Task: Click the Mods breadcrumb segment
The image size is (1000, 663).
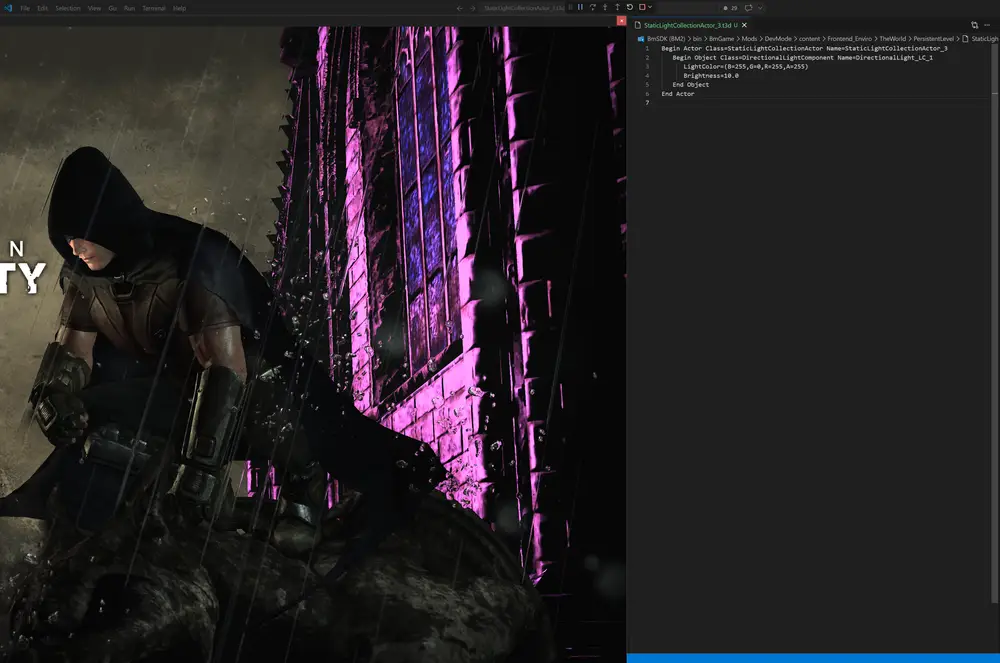Action: pos(749,39)
